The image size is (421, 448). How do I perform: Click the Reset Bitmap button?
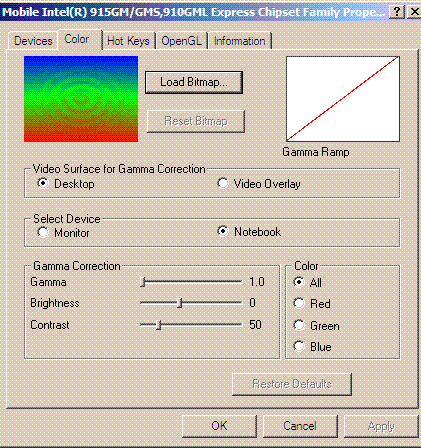(196, 121)
